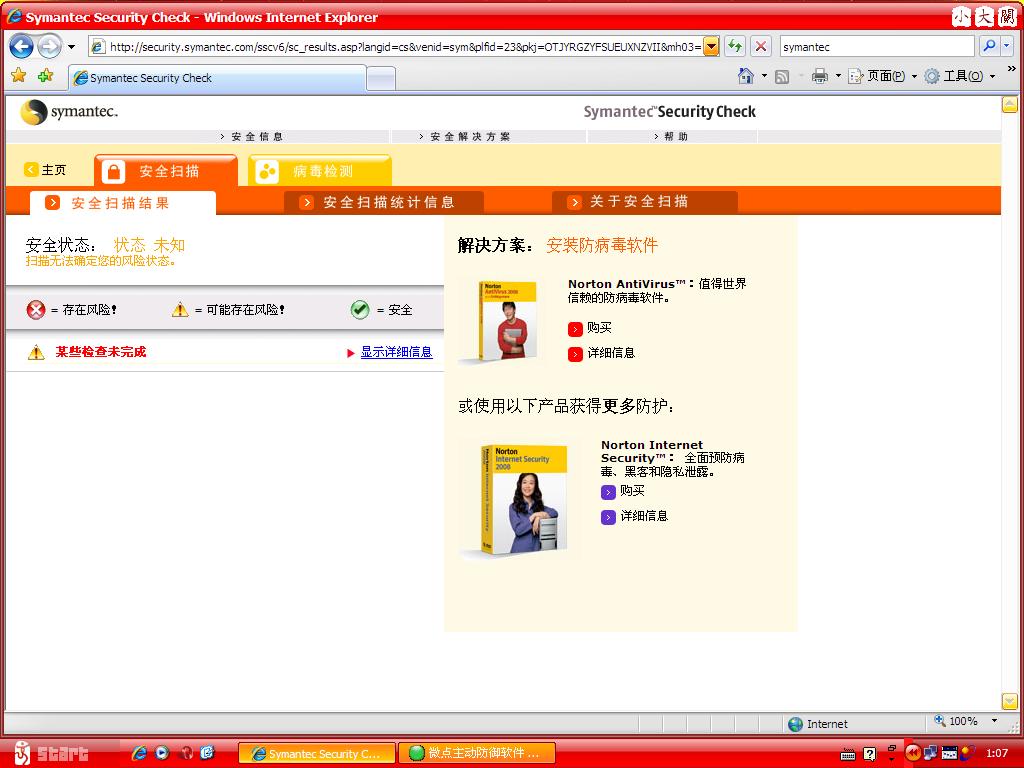Click the Internet security zone status
This screenshot has height=768, width=1024.
point(818,724)
